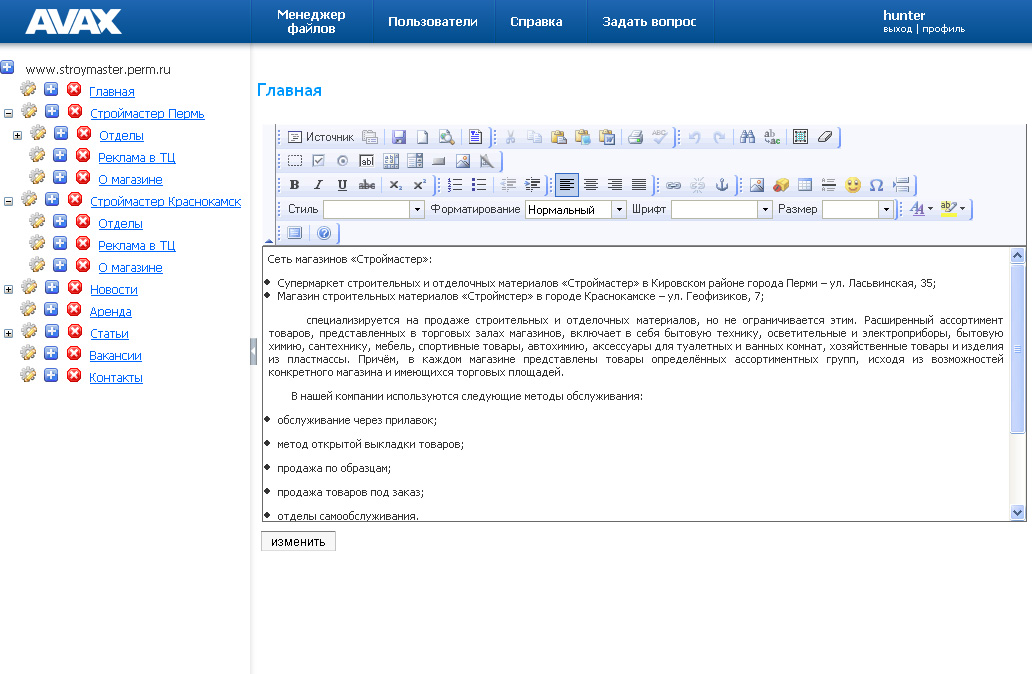Insert a smiley
1032x674 pixels.
853,185
